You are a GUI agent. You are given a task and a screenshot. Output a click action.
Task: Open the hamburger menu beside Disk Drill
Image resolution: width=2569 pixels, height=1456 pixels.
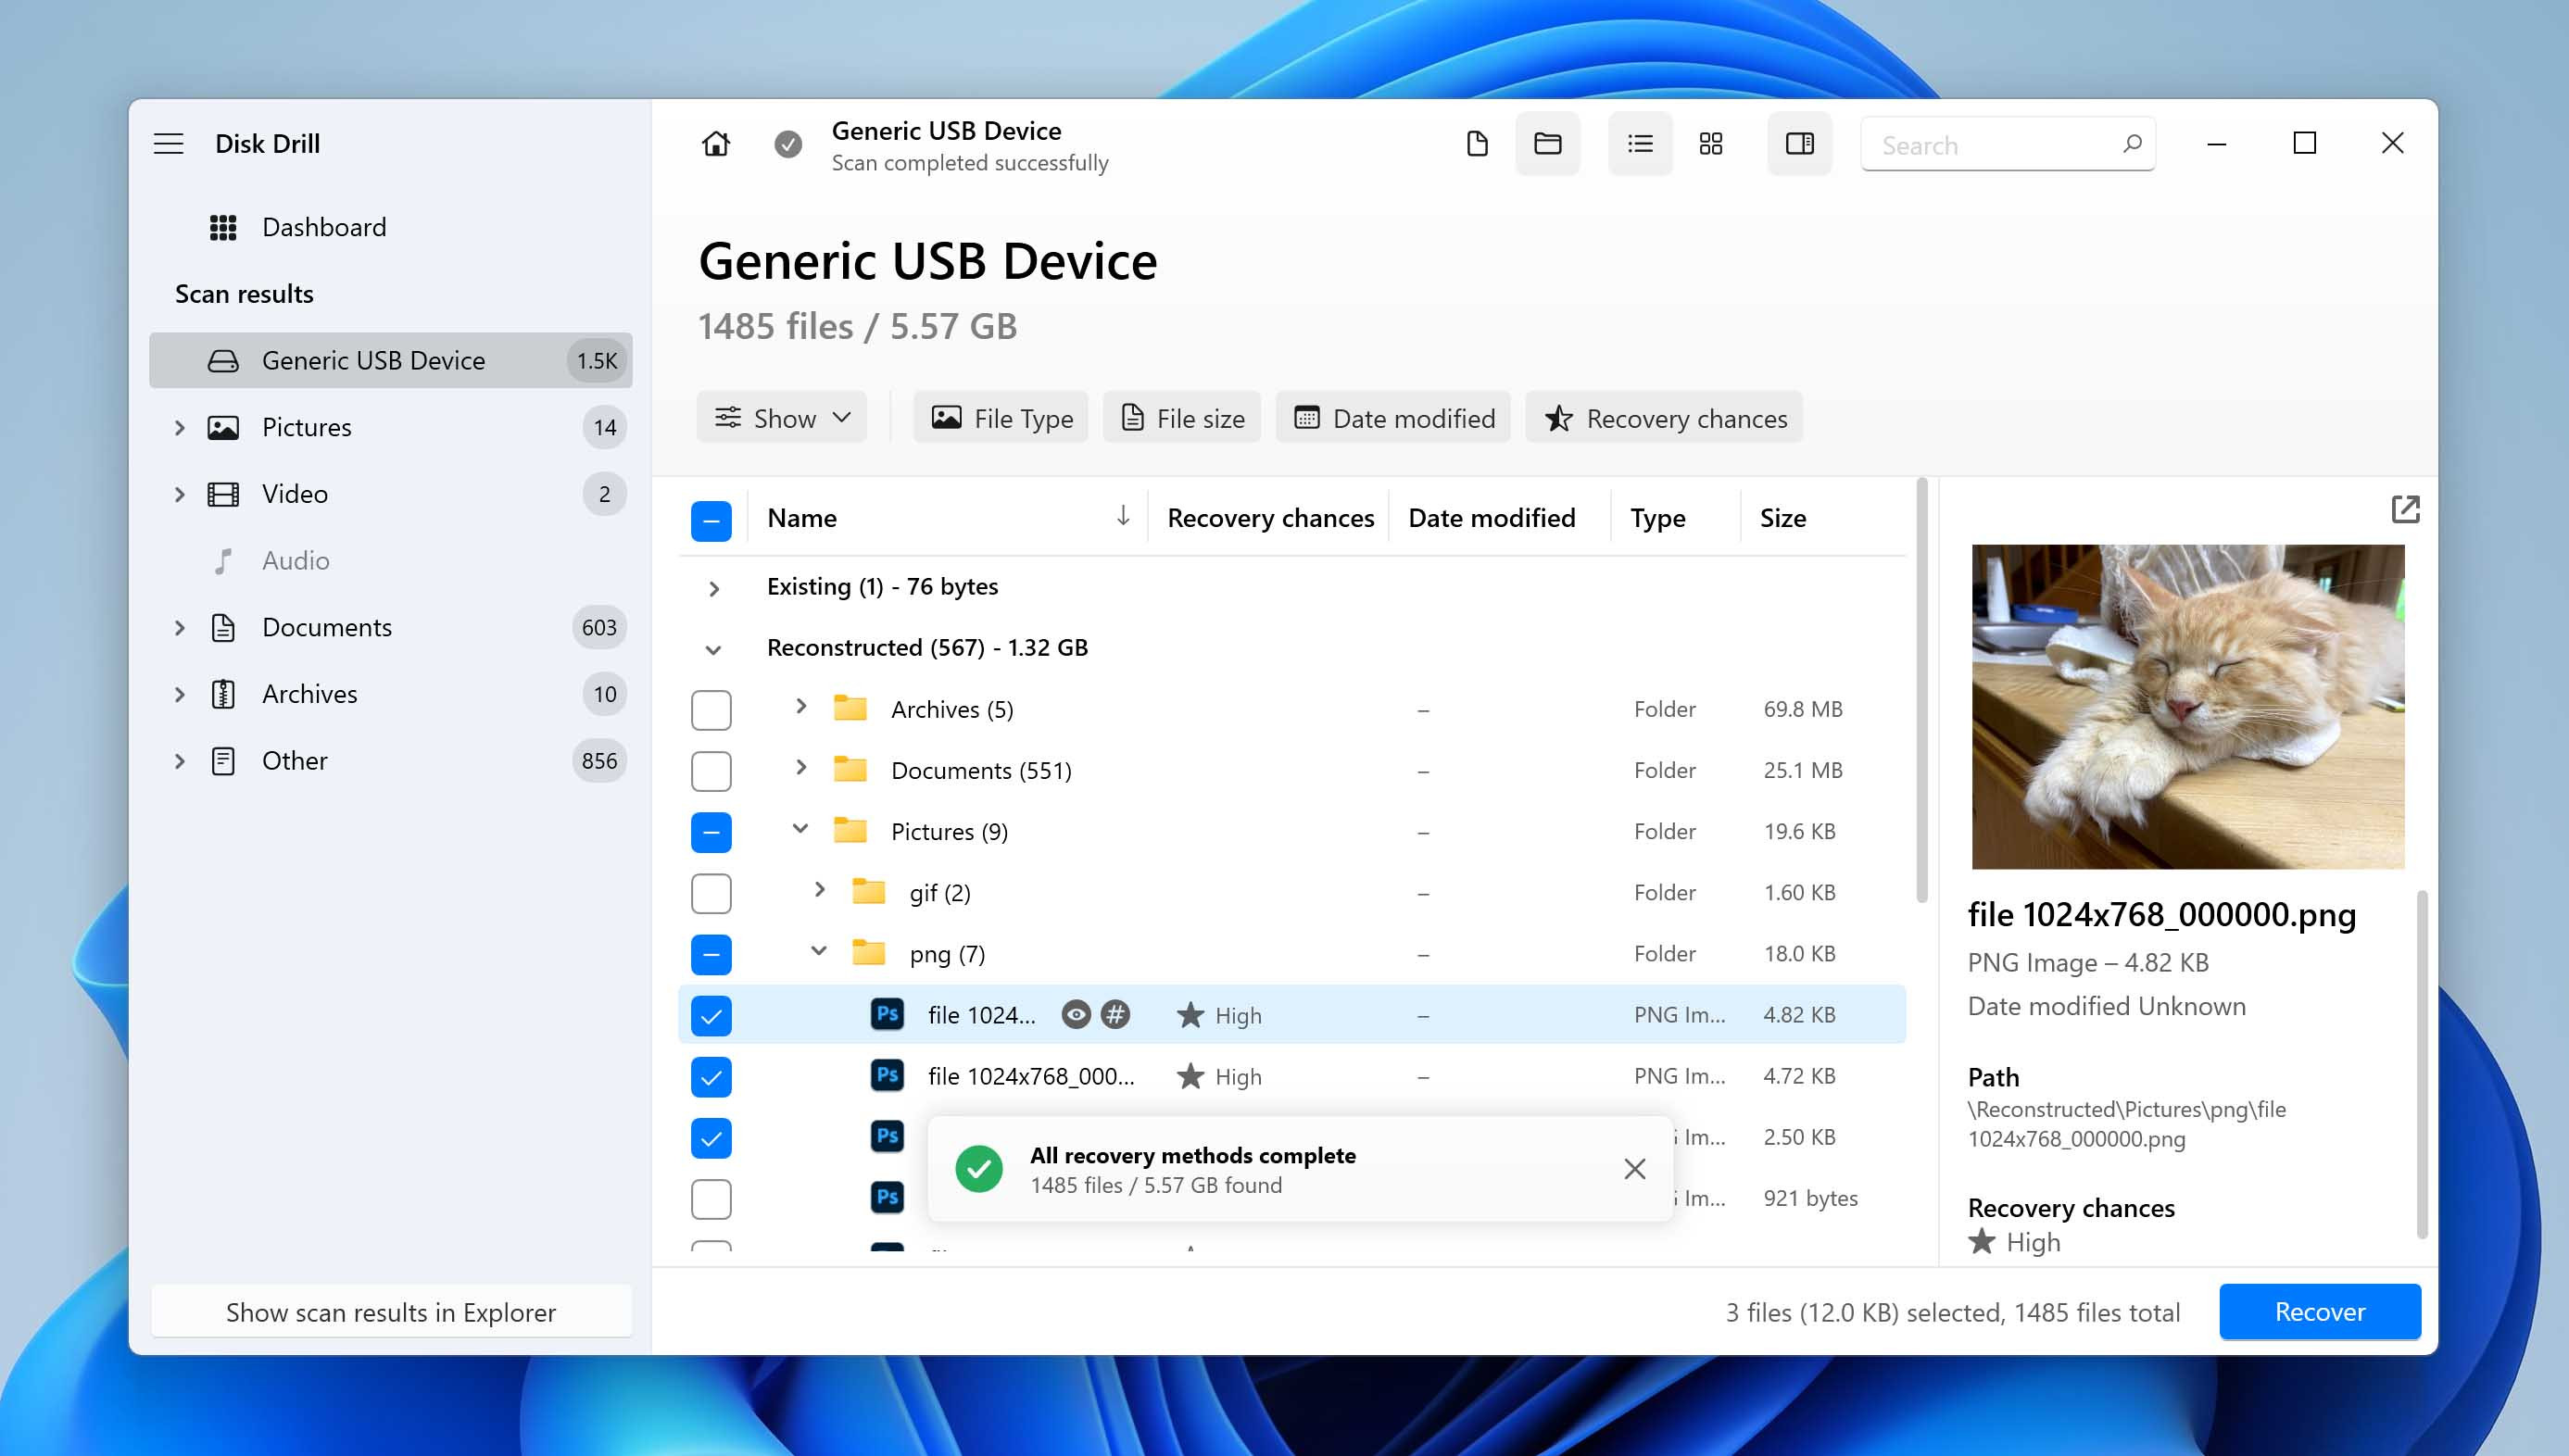coord(168,143)
